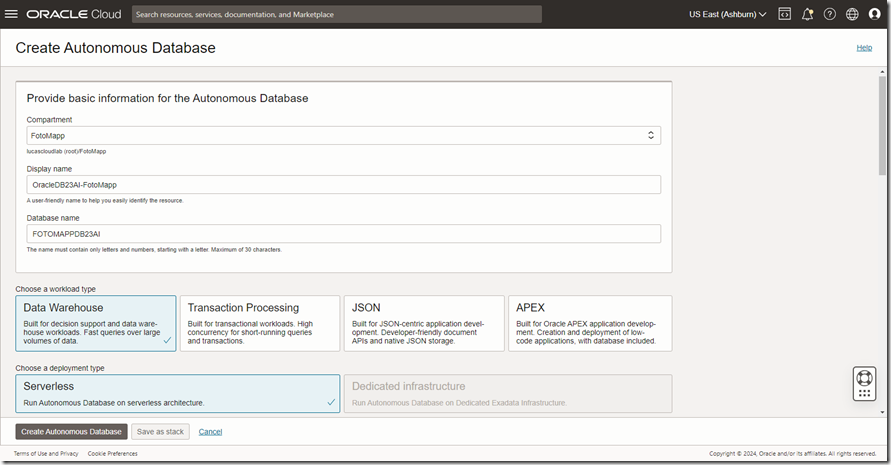
Task: Click the lifebuoy support widget
Action: (x=864, y=381)
